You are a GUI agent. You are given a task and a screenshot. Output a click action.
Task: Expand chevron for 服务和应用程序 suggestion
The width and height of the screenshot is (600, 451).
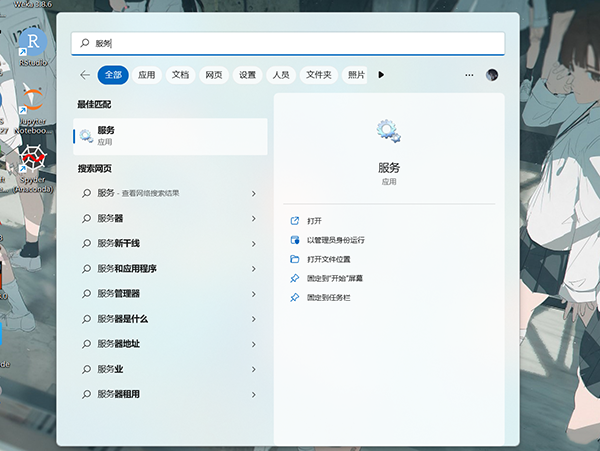click(253, 269)
